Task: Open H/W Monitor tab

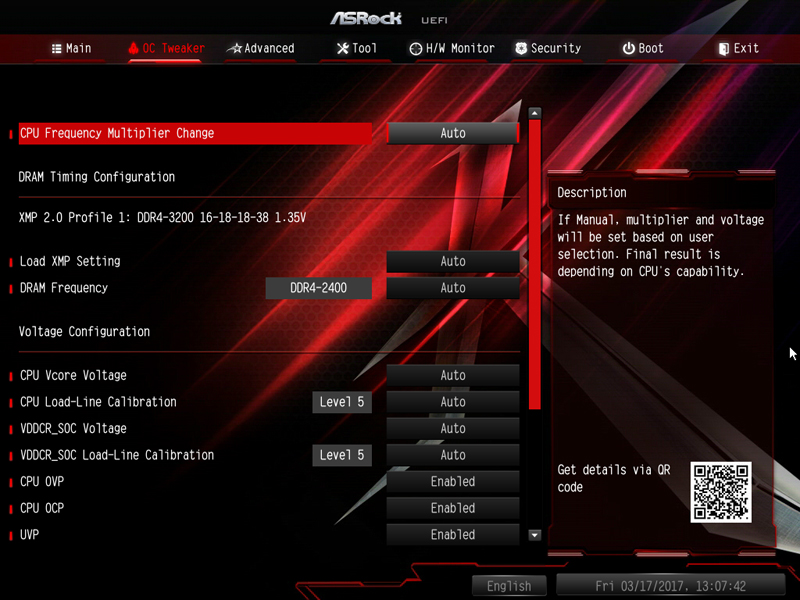Action: pyautogui.click(x=452, y=48)
